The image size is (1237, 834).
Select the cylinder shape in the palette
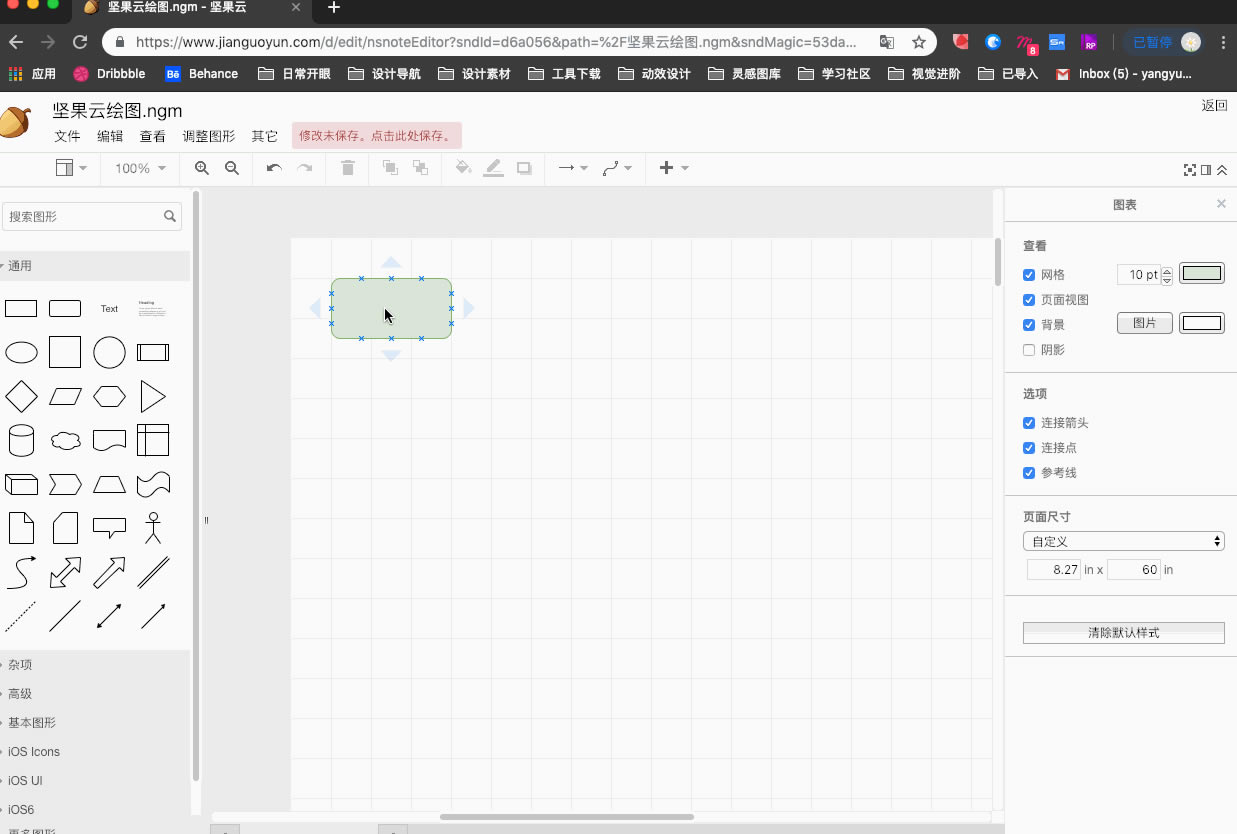coord(21,440)
